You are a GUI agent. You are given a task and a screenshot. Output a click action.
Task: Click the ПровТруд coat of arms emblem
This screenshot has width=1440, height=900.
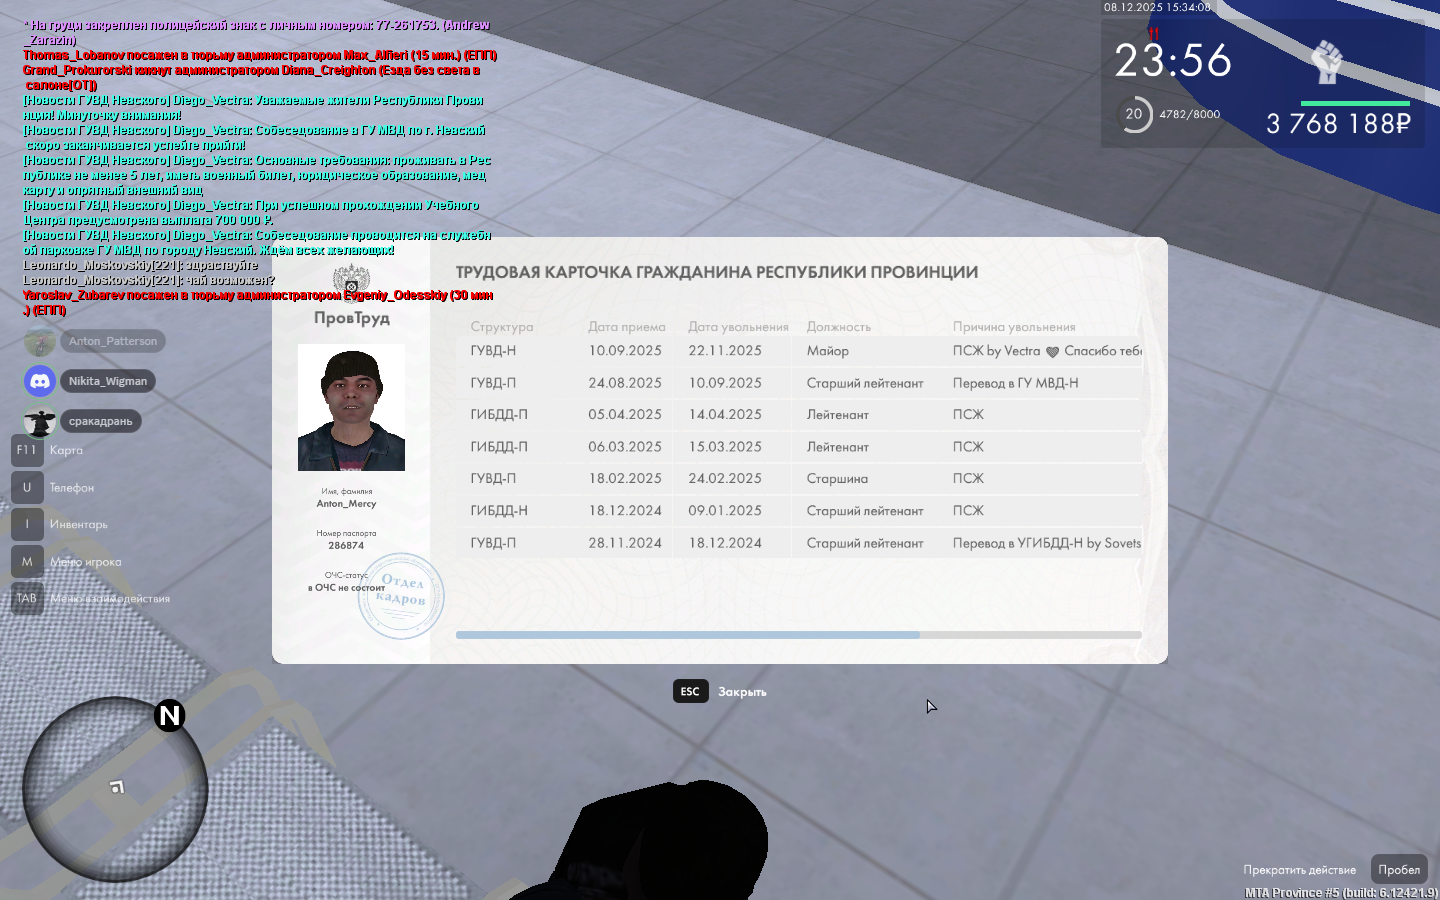[x=351, y=282]
